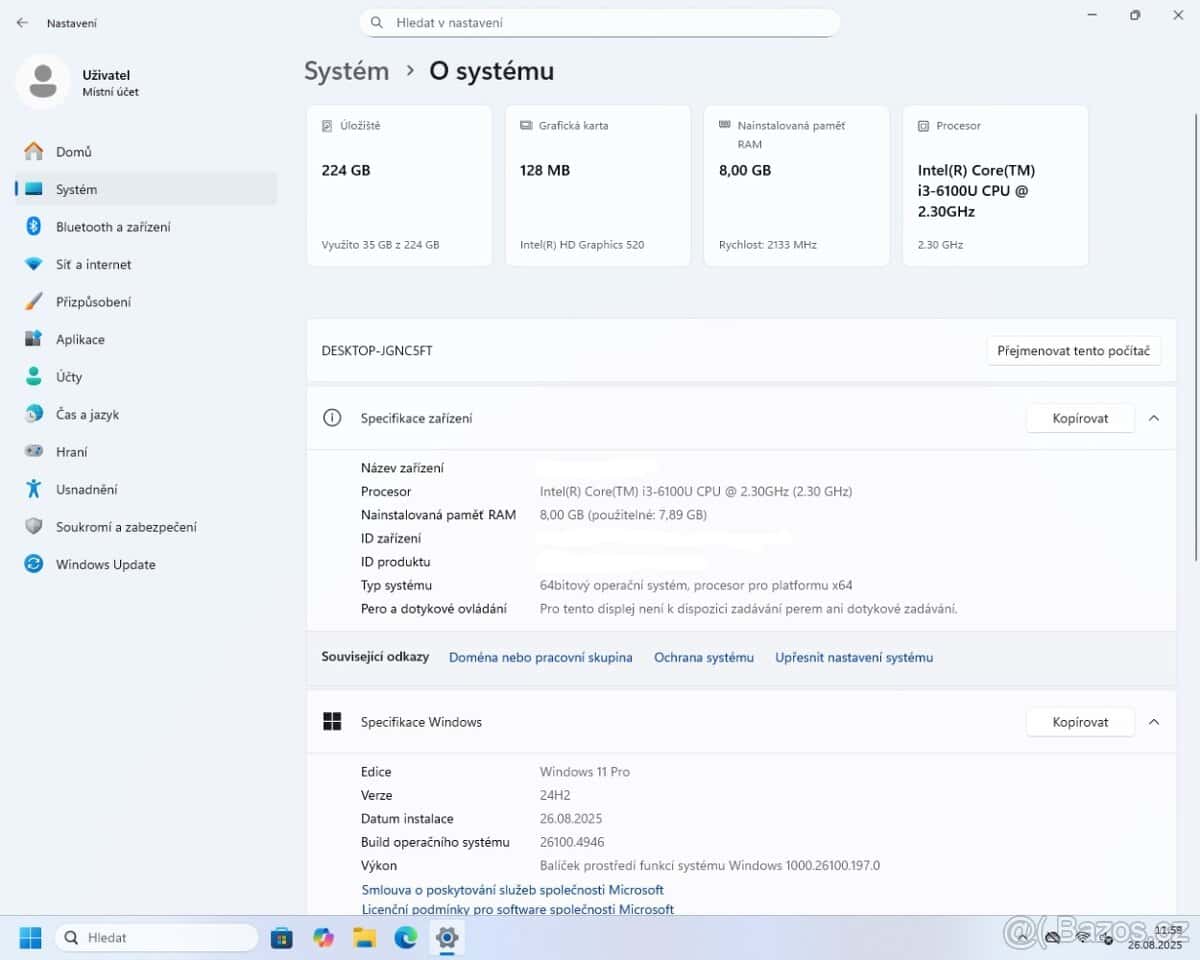
Task: Open File Explorer from the taskbar
Action: click(364, 938)
